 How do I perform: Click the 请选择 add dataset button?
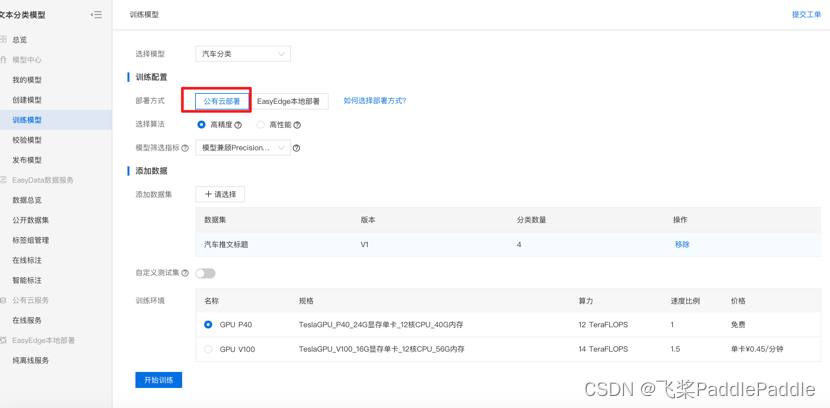coord(220,194)
